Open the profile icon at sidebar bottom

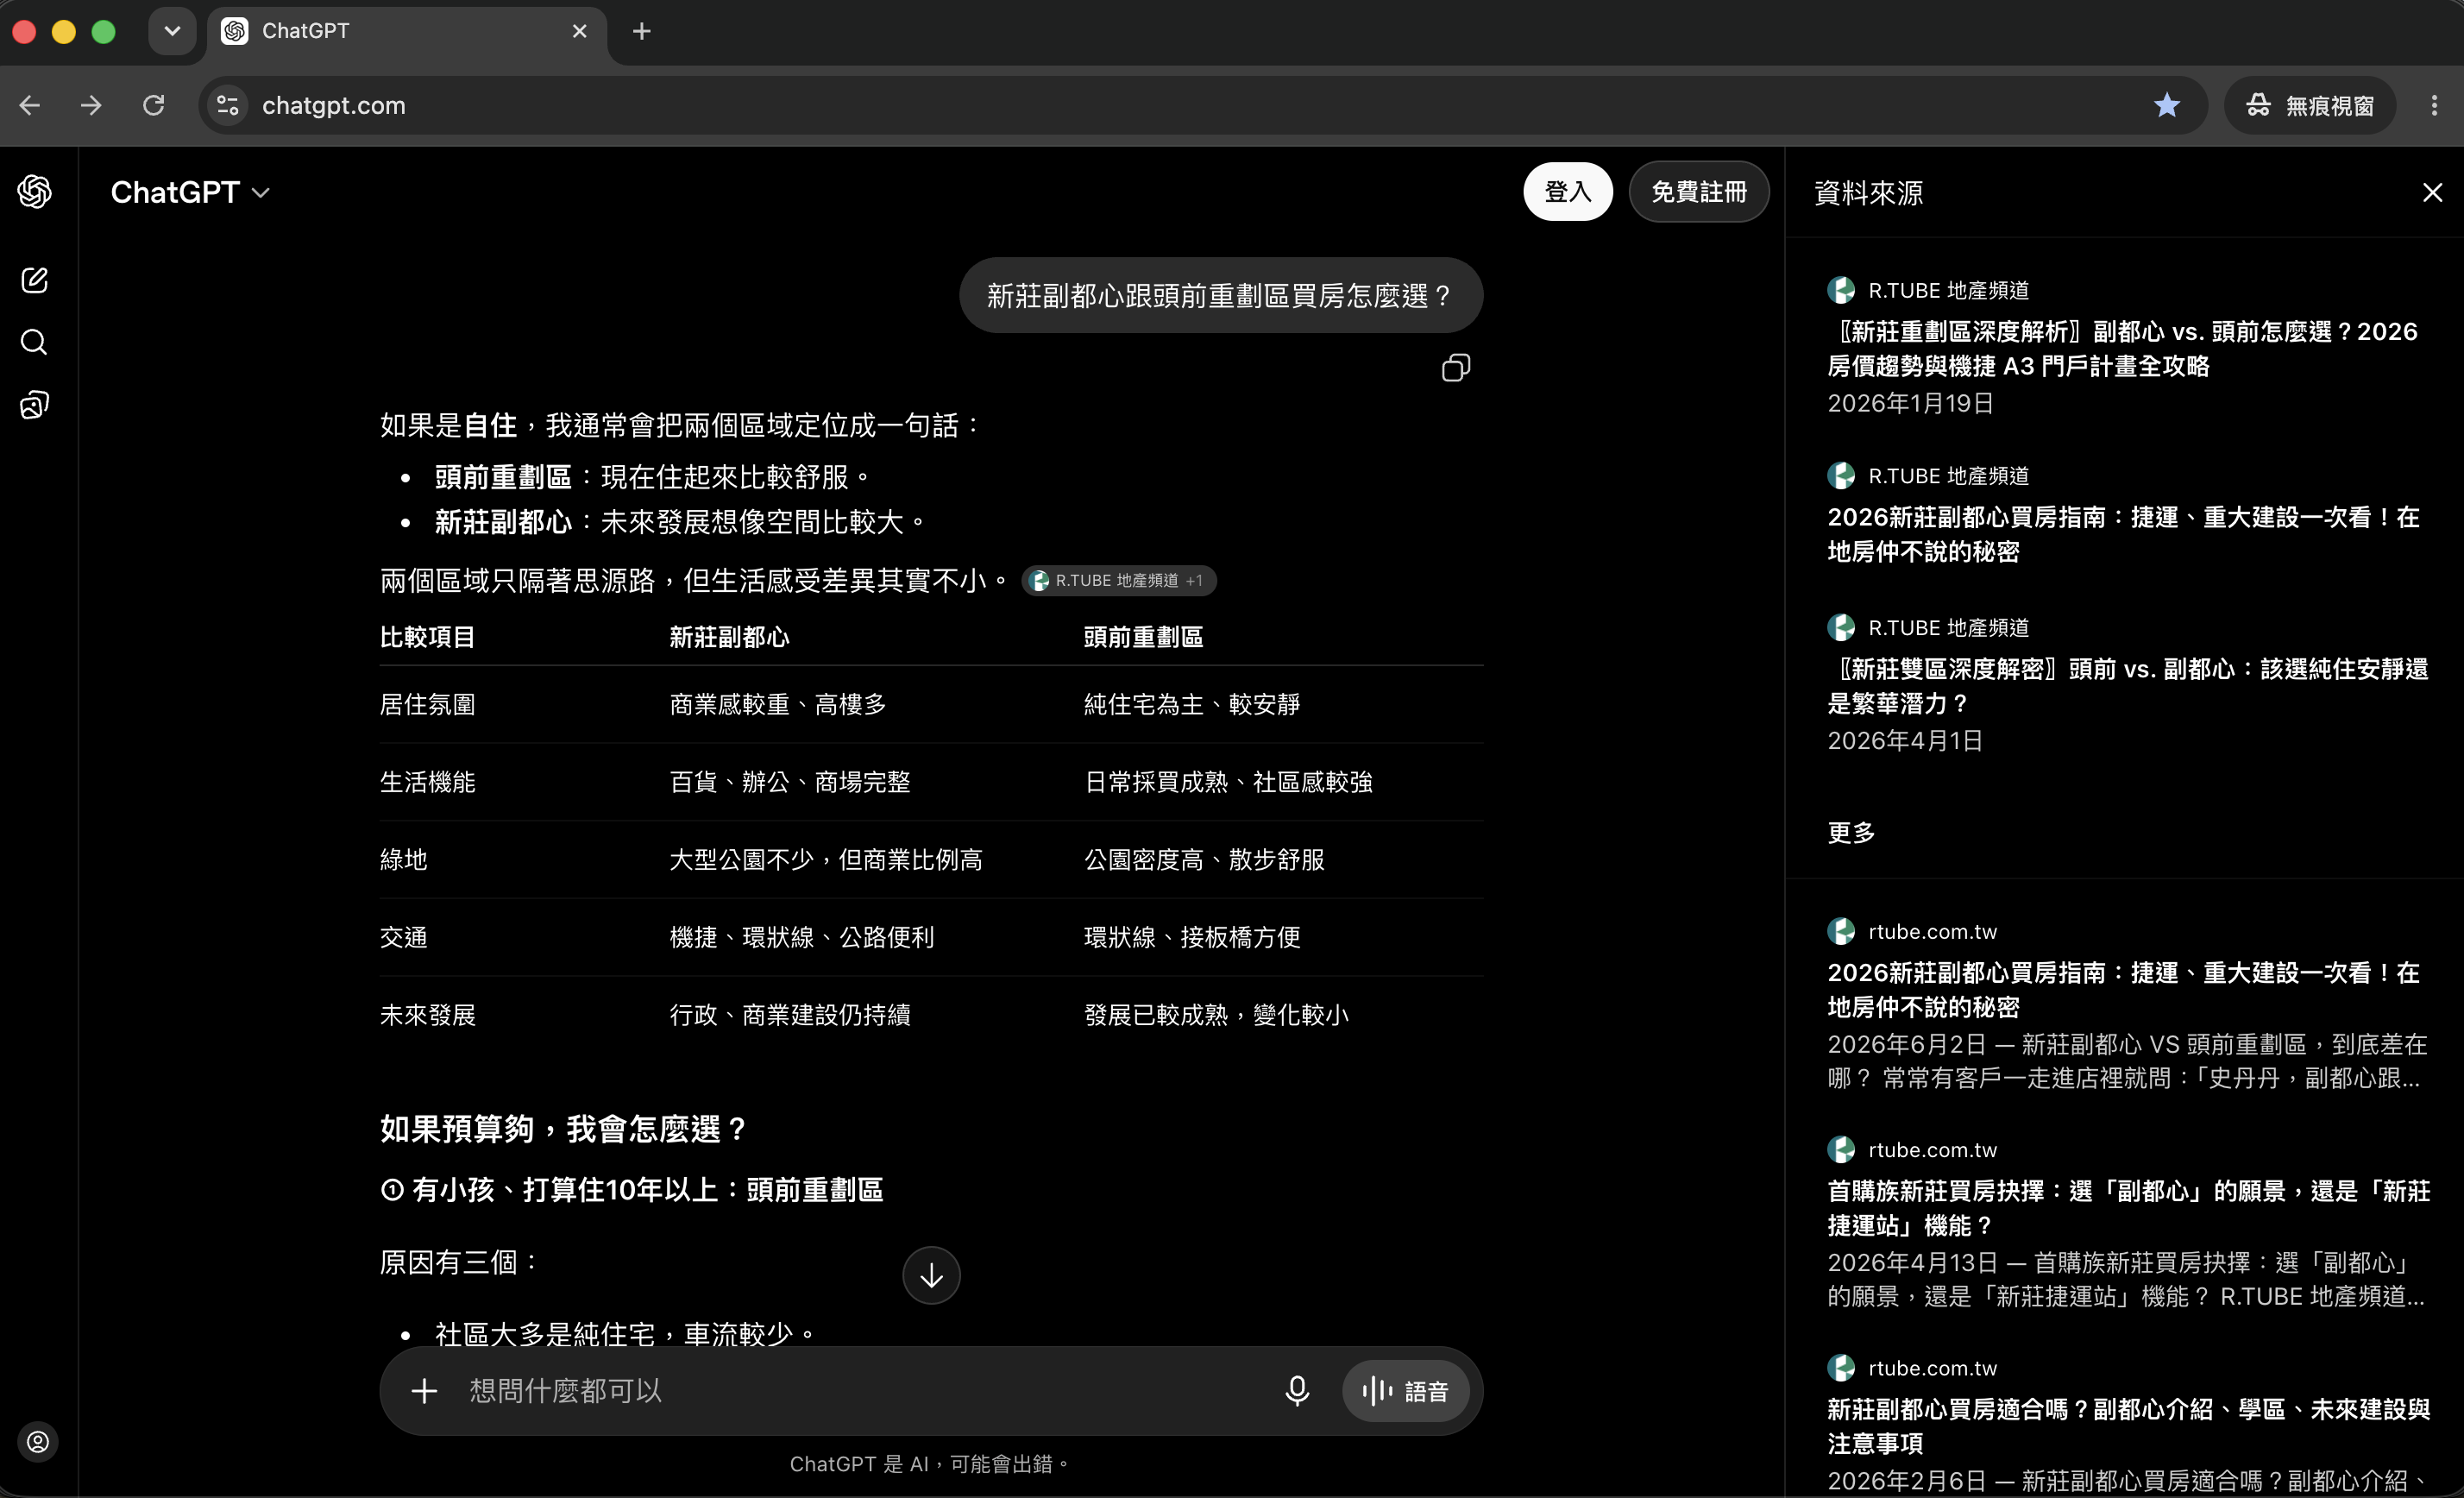click(x=38, y=1442)
